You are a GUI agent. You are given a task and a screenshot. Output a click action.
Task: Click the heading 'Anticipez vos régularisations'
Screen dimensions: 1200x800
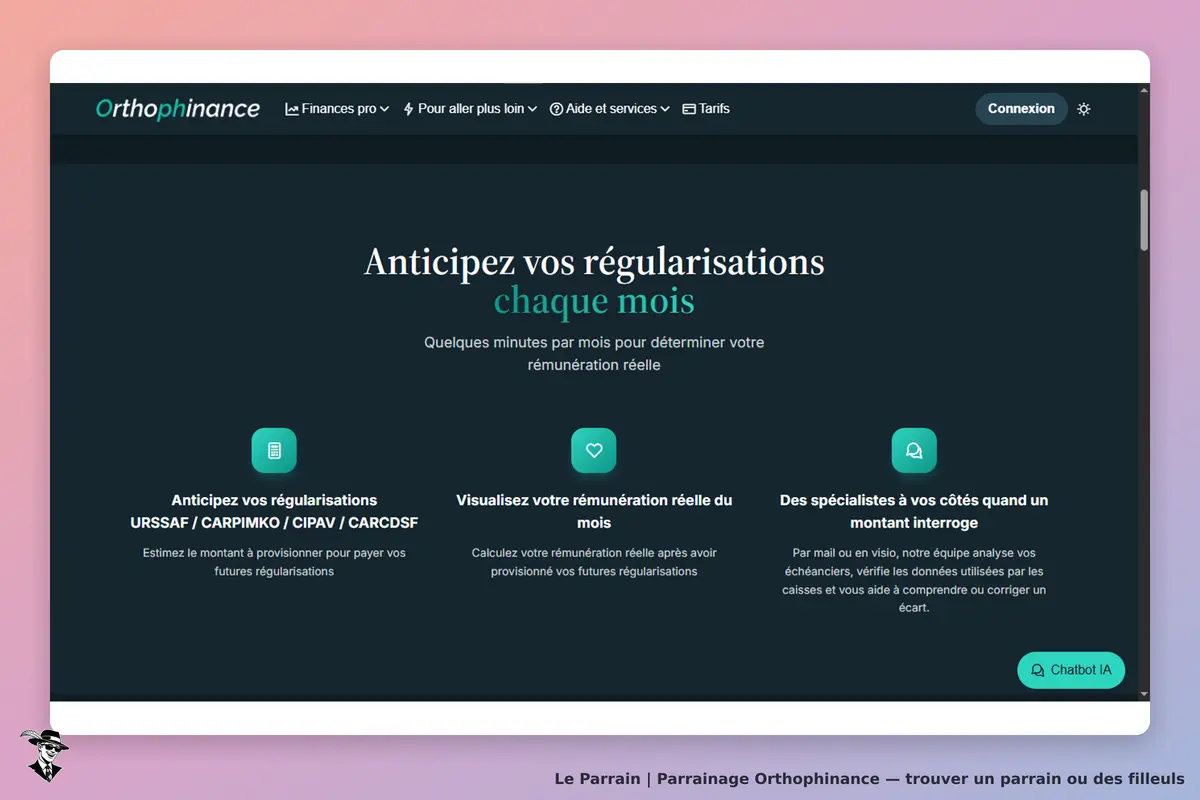[x=594, y=262]
